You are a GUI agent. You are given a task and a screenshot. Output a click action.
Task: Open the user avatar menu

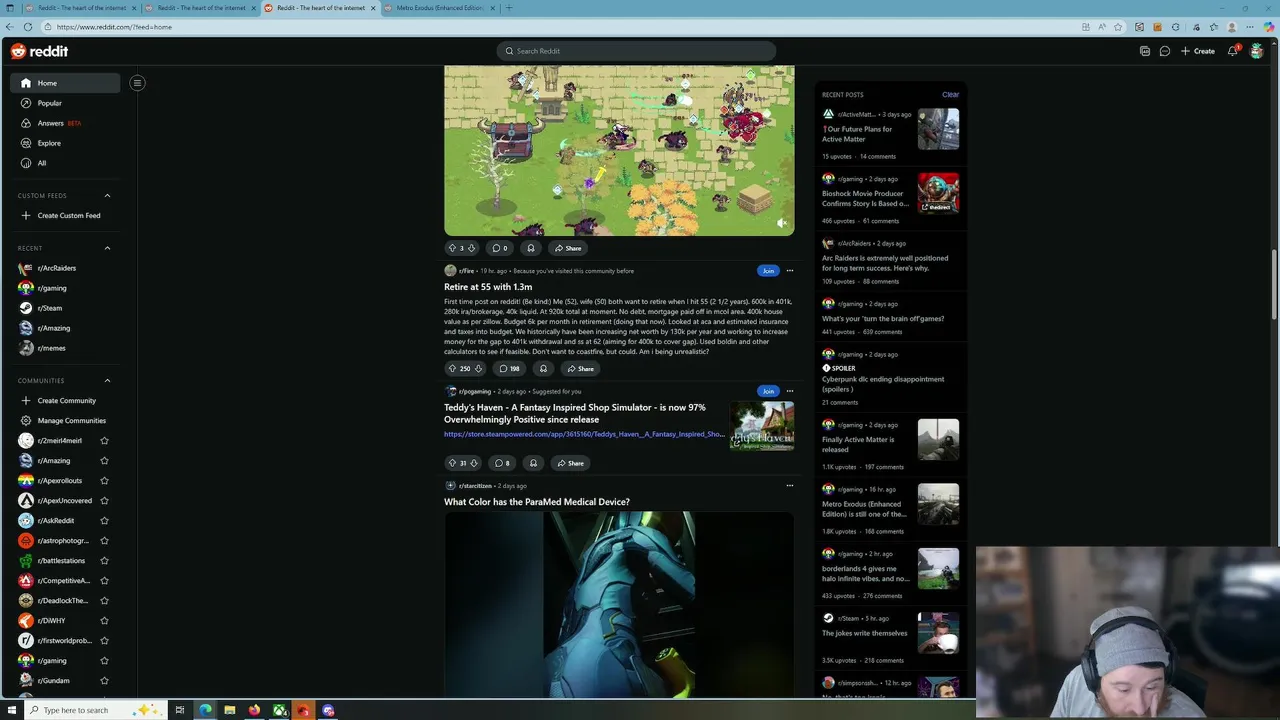click(1257, 51)
